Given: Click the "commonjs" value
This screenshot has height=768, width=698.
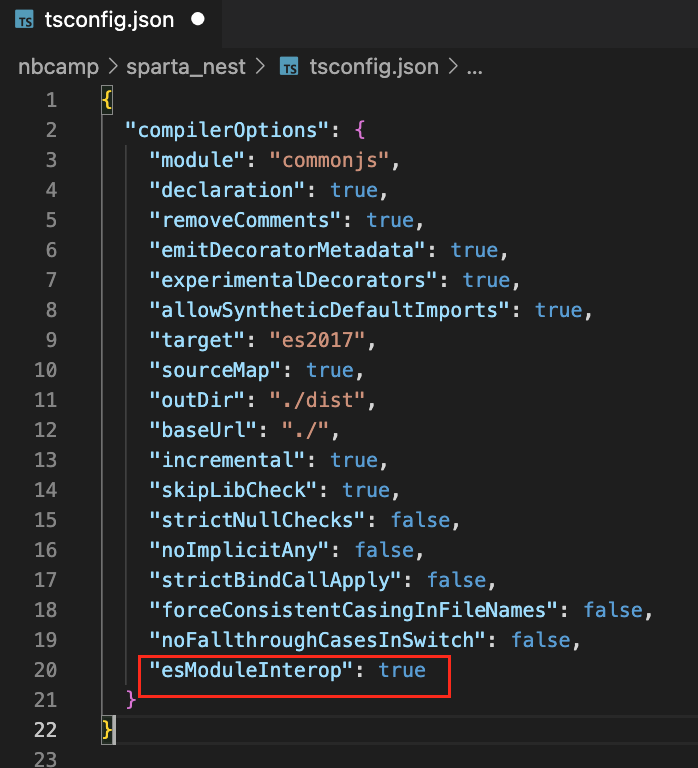Looking at the screenshot, I should click(x=329, y=160).
